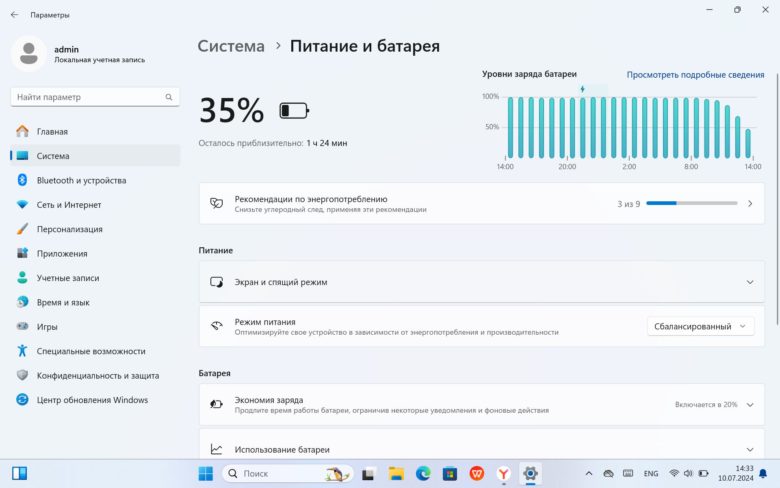Select Система in the sidebar
This screenshot has height=488, width=780.
tap(95, 156)
